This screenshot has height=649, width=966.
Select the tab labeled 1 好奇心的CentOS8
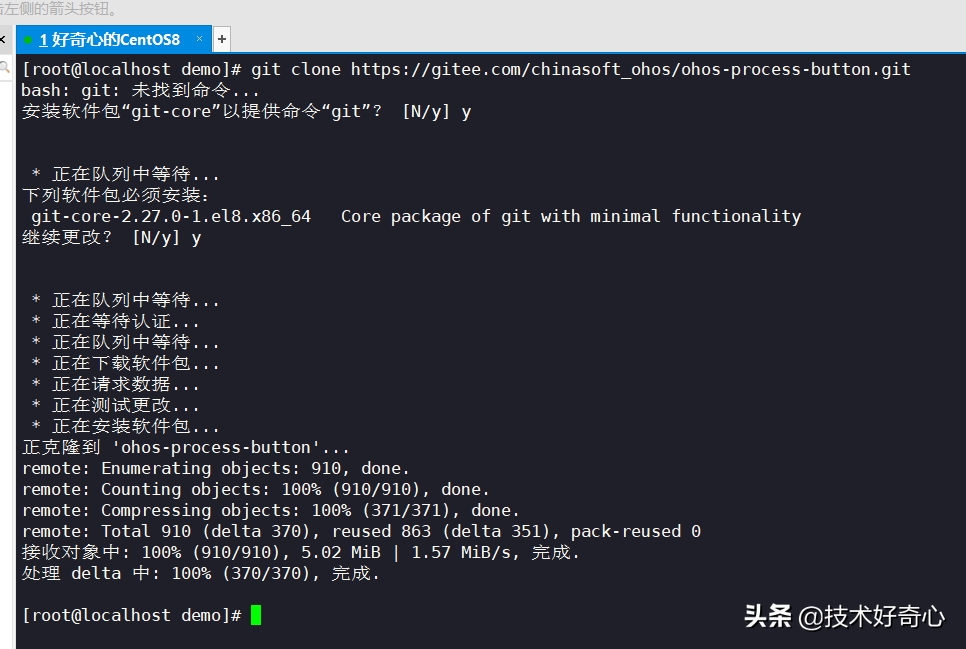(x=115, y=39)
